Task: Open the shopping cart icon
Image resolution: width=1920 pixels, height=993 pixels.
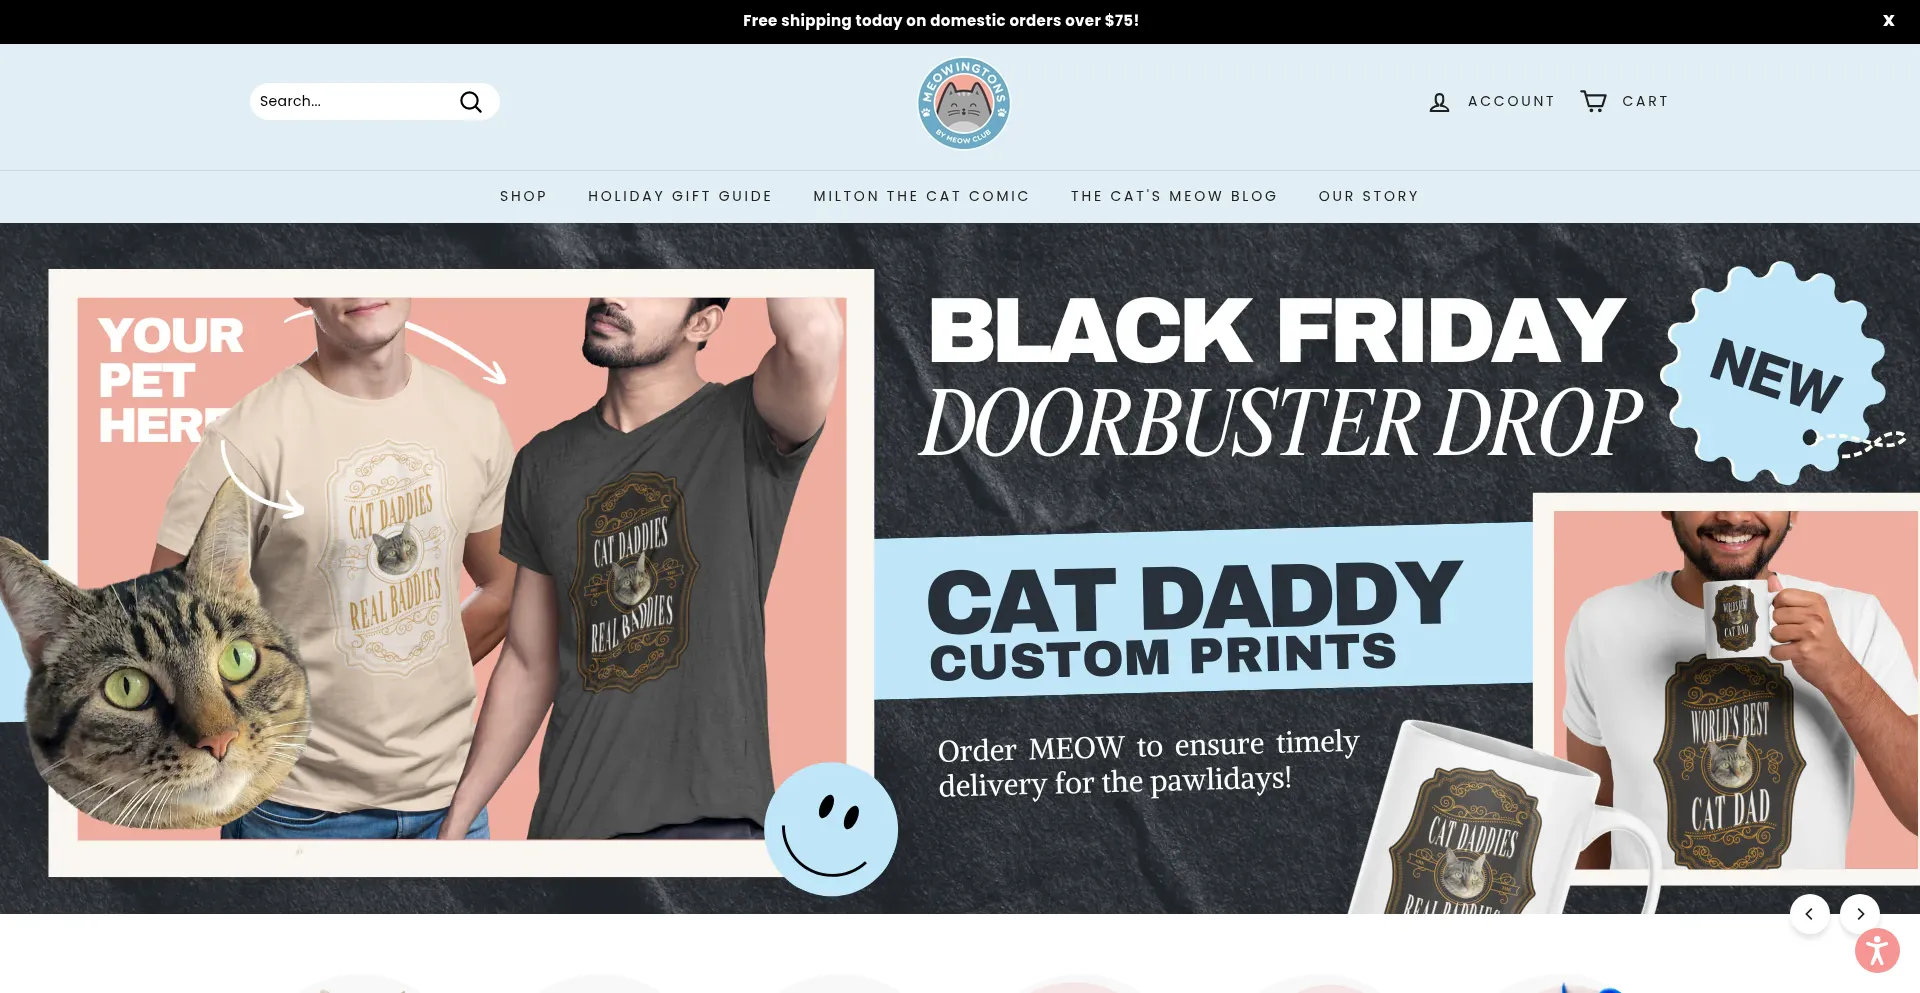Action: click(x=1593, y=101)
